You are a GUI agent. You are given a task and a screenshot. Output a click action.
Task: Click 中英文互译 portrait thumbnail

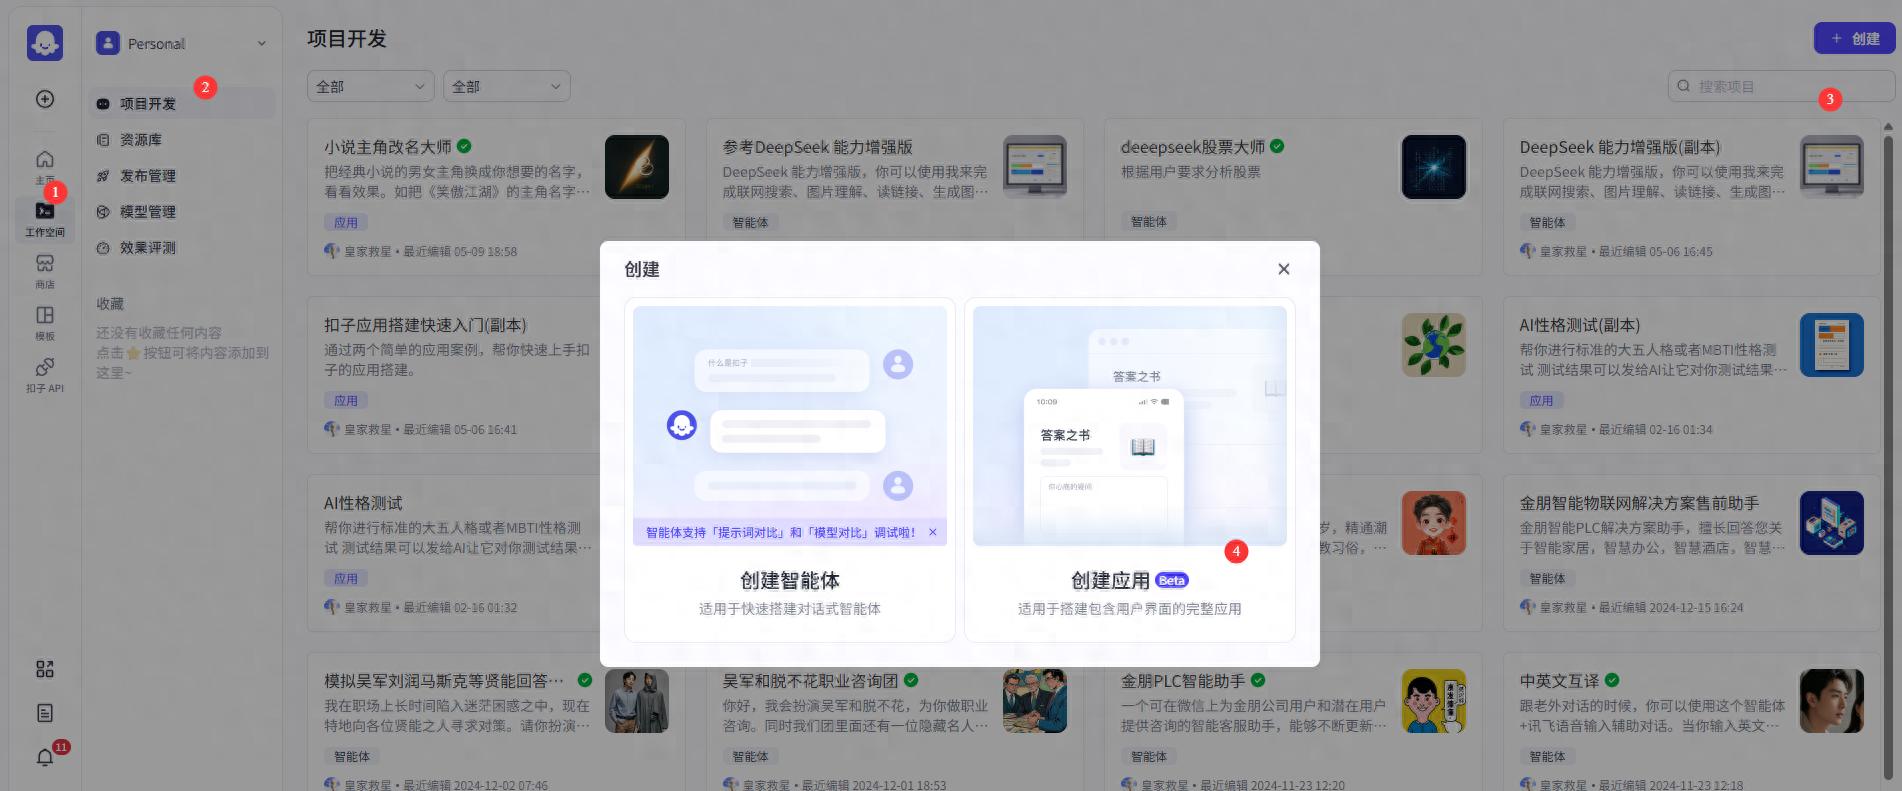point(1832,701)
